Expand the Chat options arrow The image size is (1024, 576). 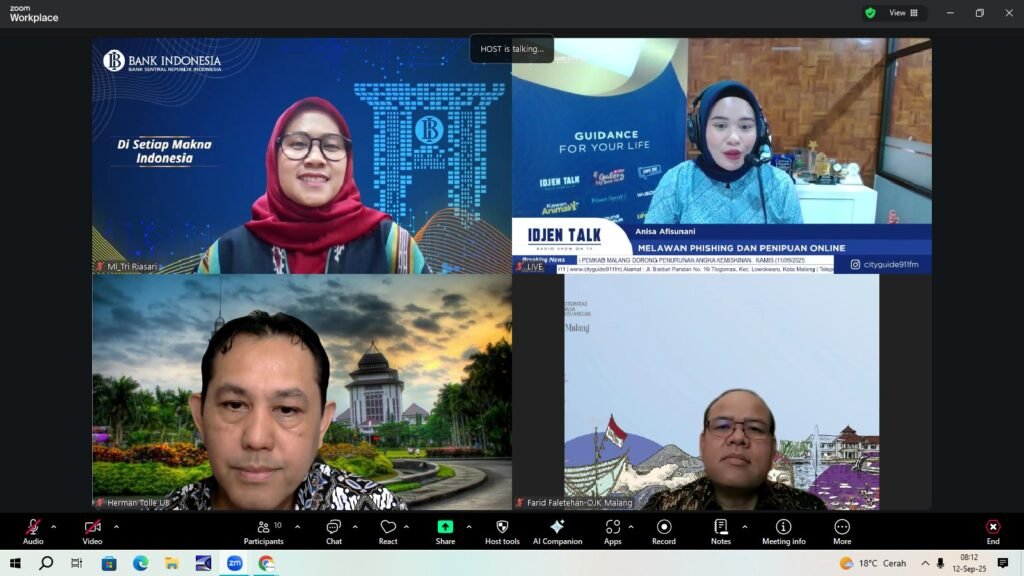(355, 526)
